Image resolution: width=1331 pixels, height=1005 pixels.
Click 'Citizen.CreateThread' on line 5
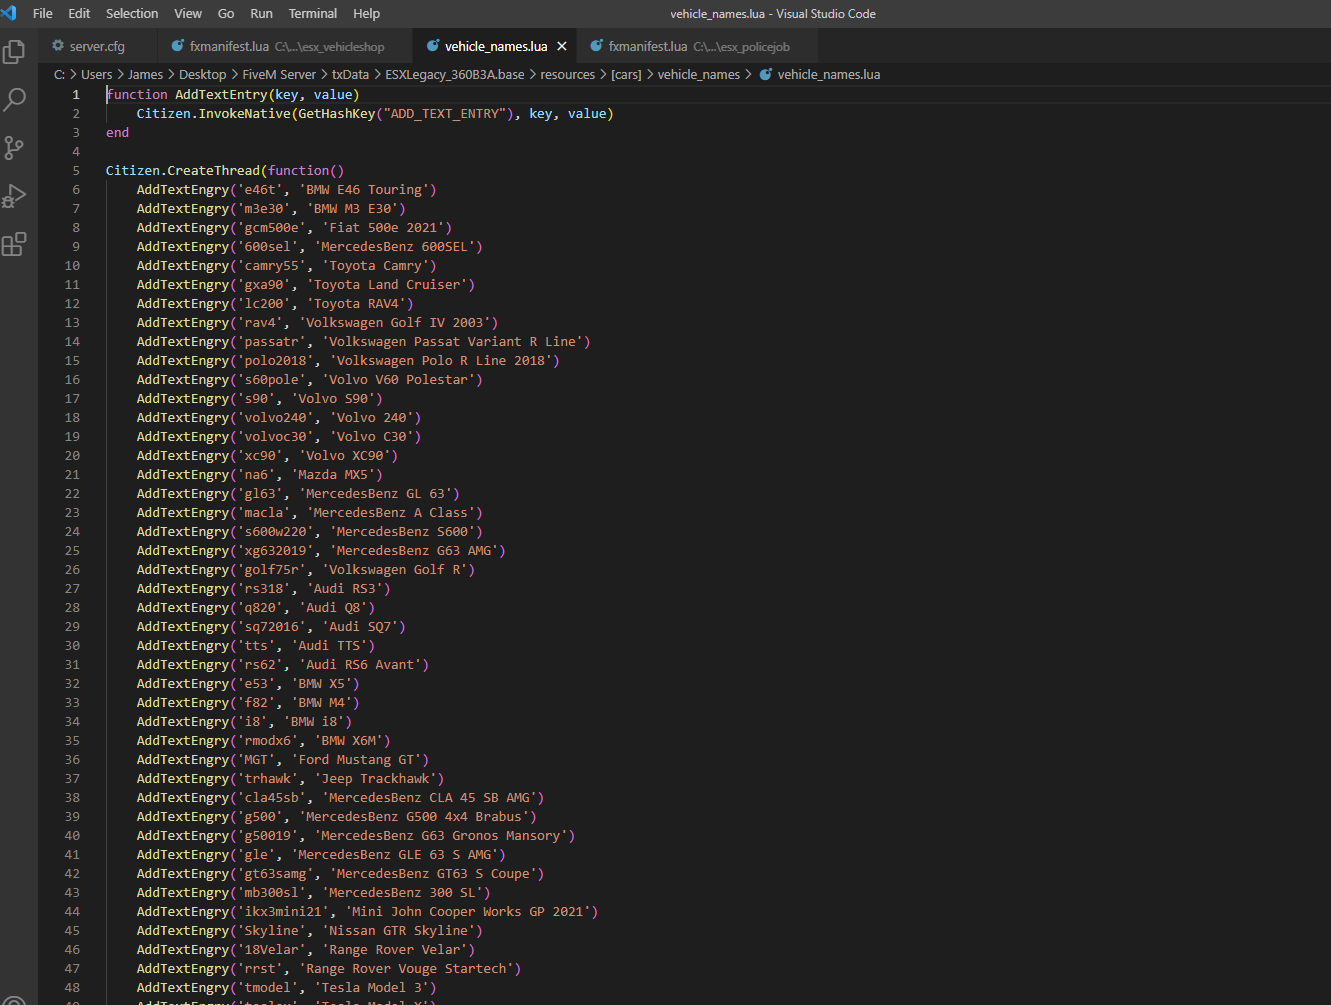(x=183, y=170)
